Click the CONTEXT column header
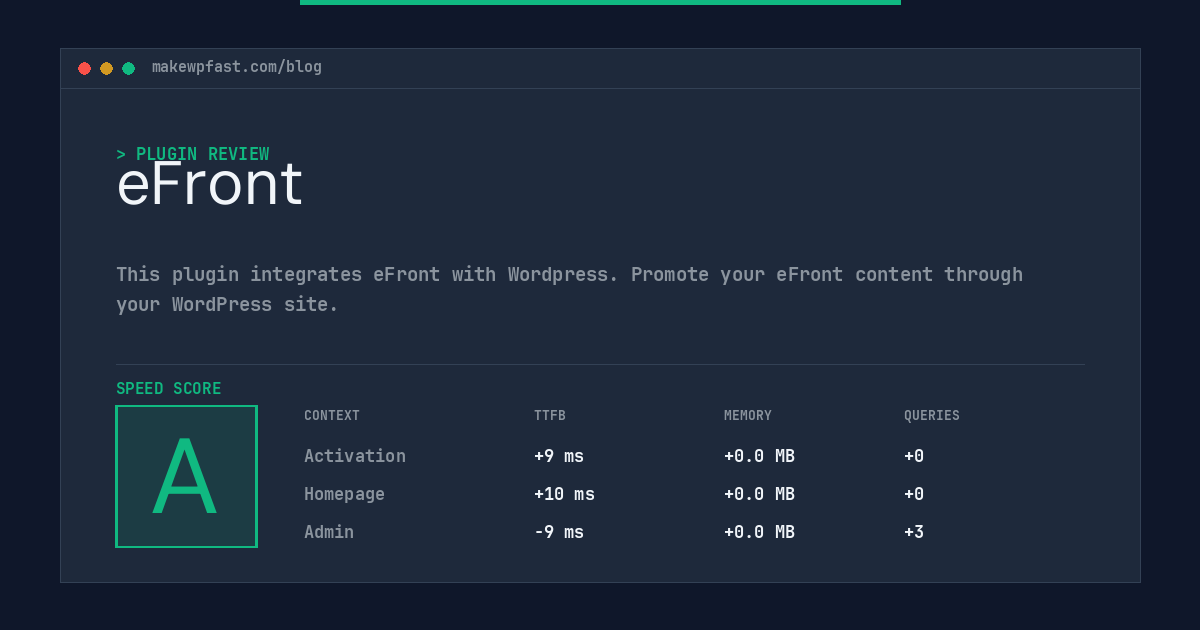Screen dimensions: 1200x630 point(332,416)
